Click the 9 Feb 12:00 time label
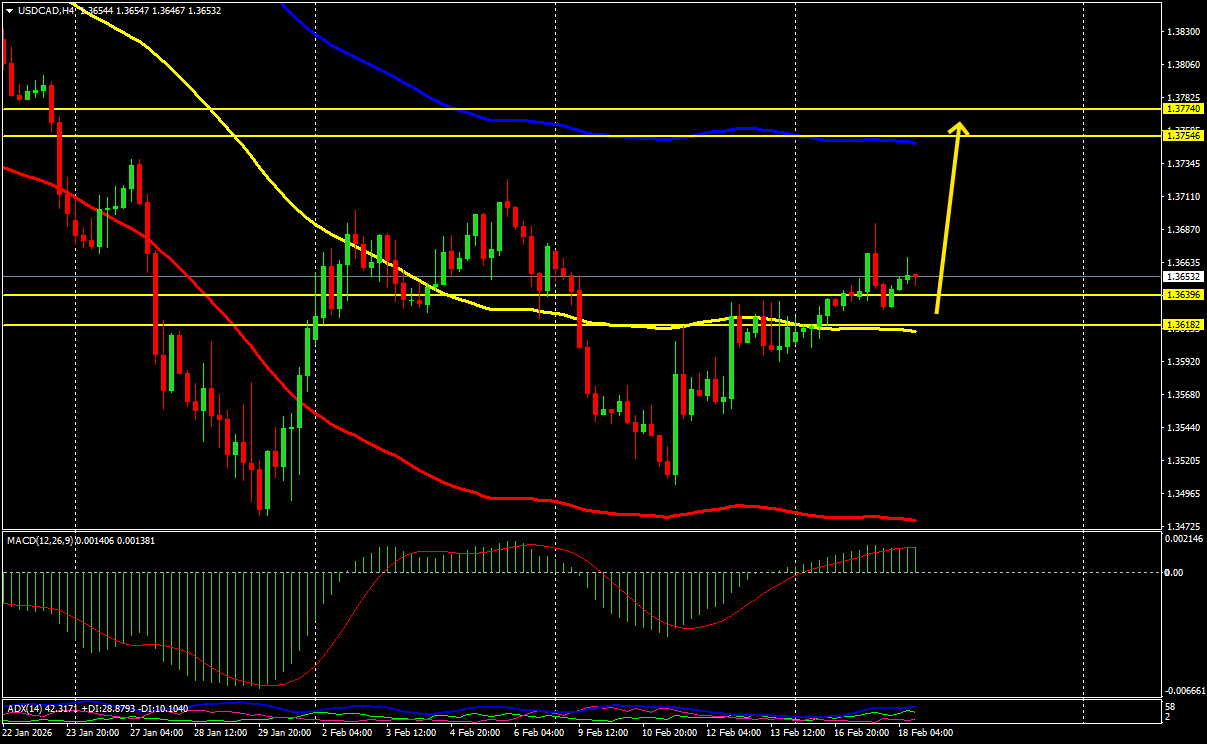This screenshot has height=744, width=1207. (x=604, y=733)
